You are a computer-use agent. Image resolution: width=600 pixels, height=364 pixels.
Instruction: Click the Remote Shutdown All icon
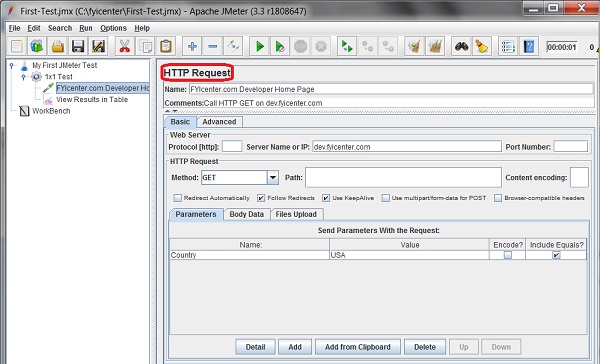[388, 47]
